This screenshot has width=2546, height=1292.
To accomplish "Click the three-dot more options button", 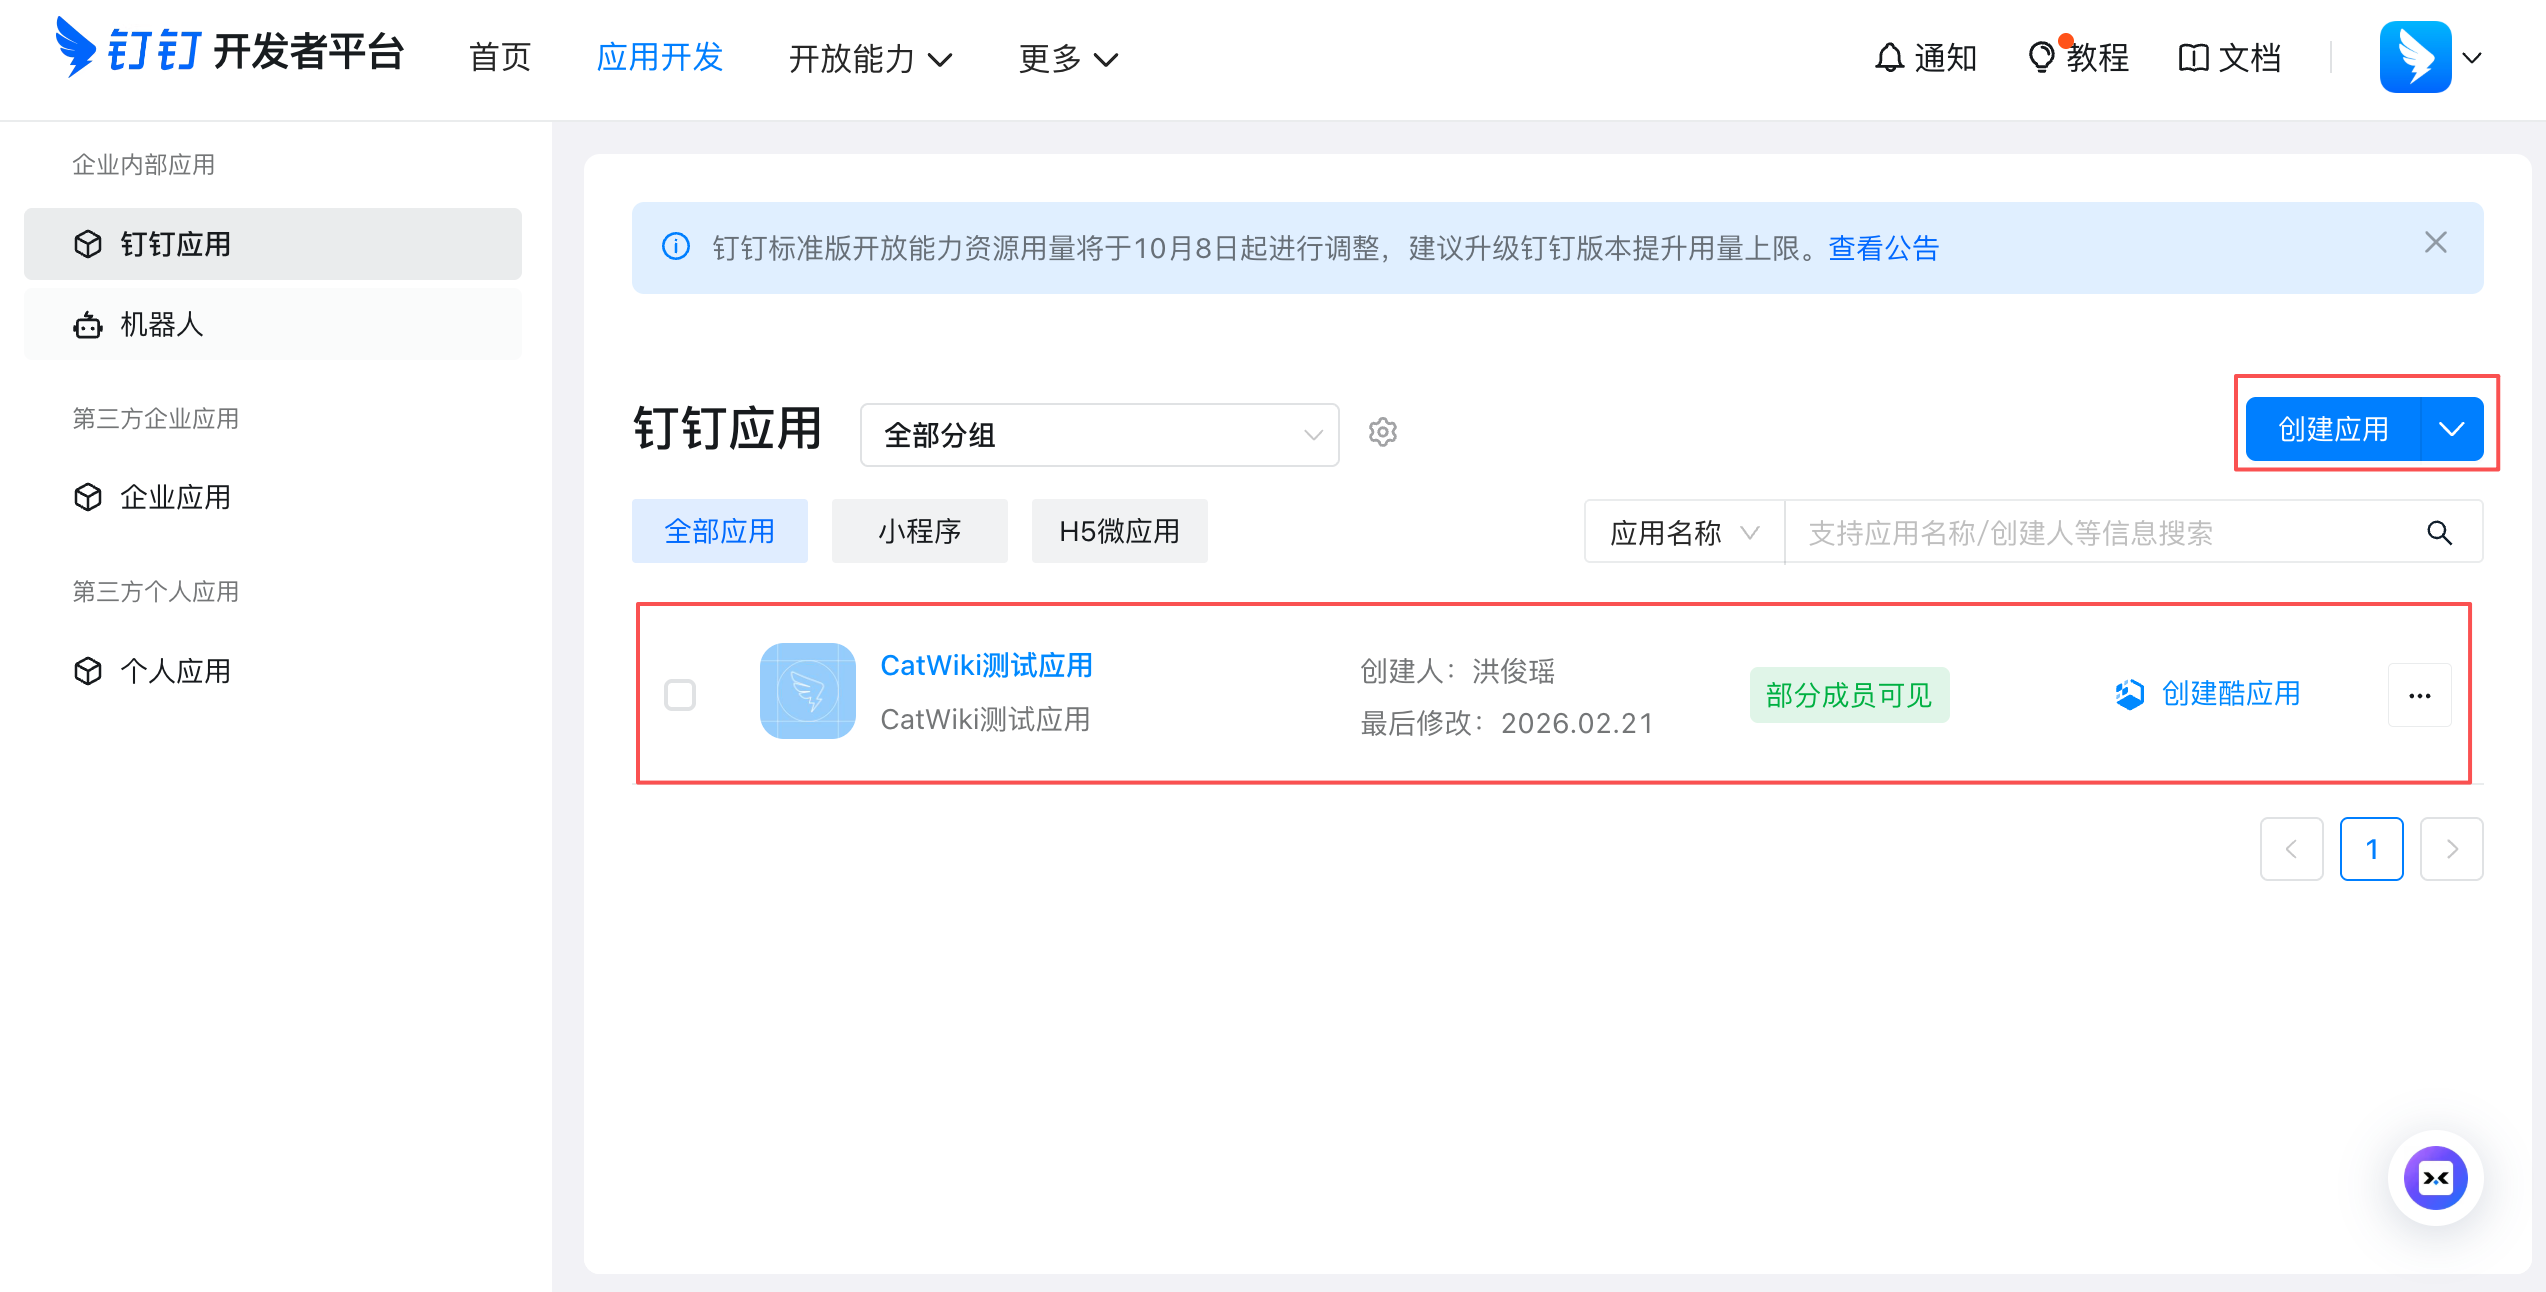I will [2419, 695].
